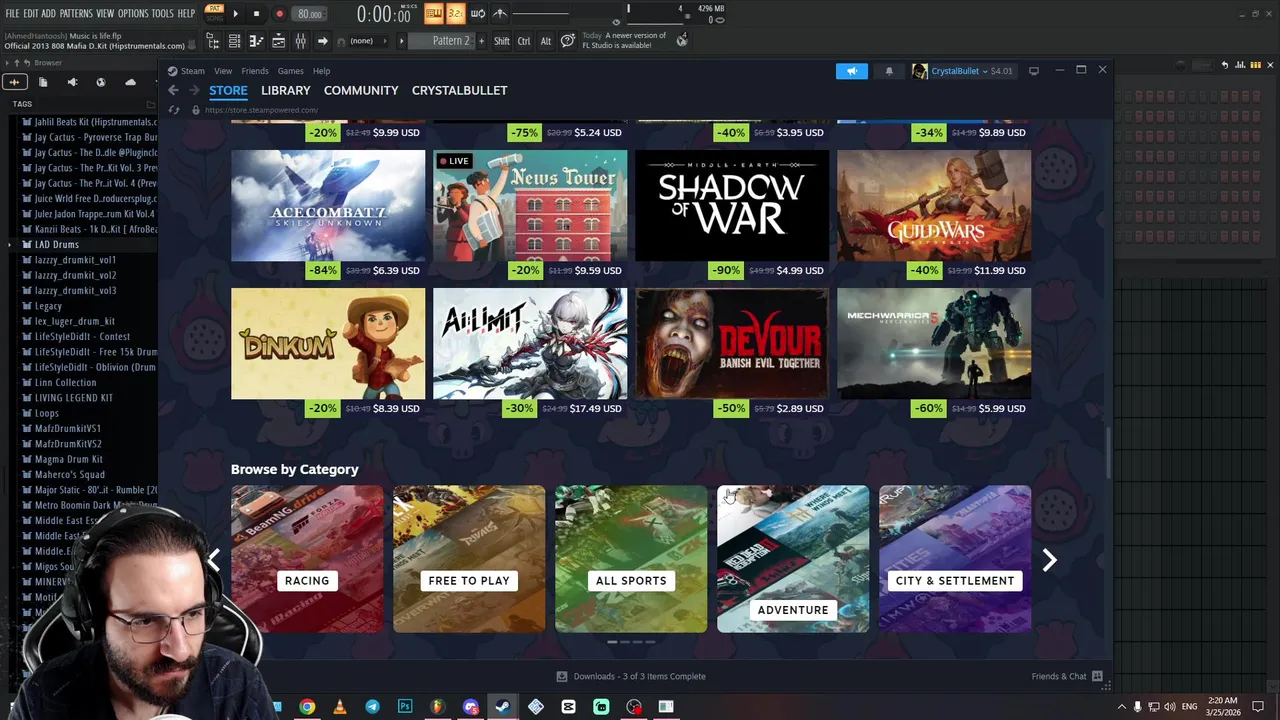Click the store.steampowered.com URL bar
Image resolution: width=1280 pixels, height=720 pixels.
point(261,110)
